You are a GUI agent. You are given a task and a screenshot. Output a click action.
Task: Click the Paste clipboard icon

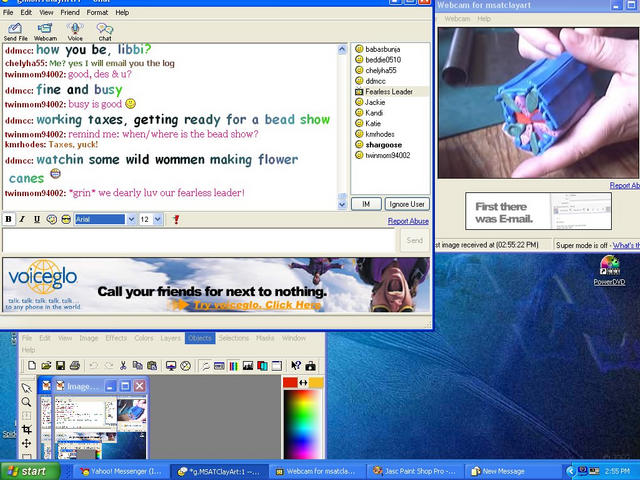click(152, 366)
